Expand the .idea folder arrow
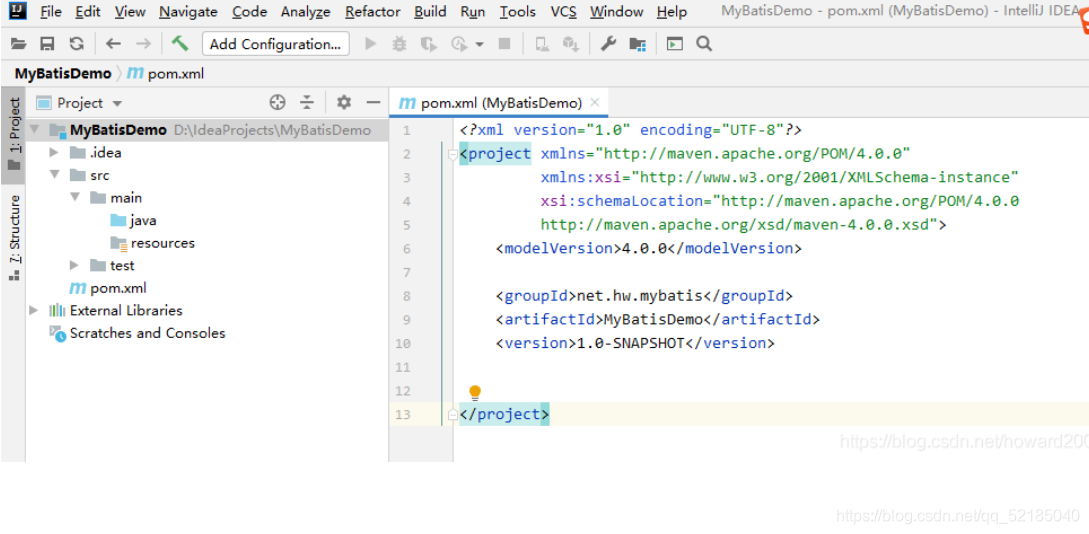Image resolution: width=1089 pixels, height=534 pixels. [54, 153]
